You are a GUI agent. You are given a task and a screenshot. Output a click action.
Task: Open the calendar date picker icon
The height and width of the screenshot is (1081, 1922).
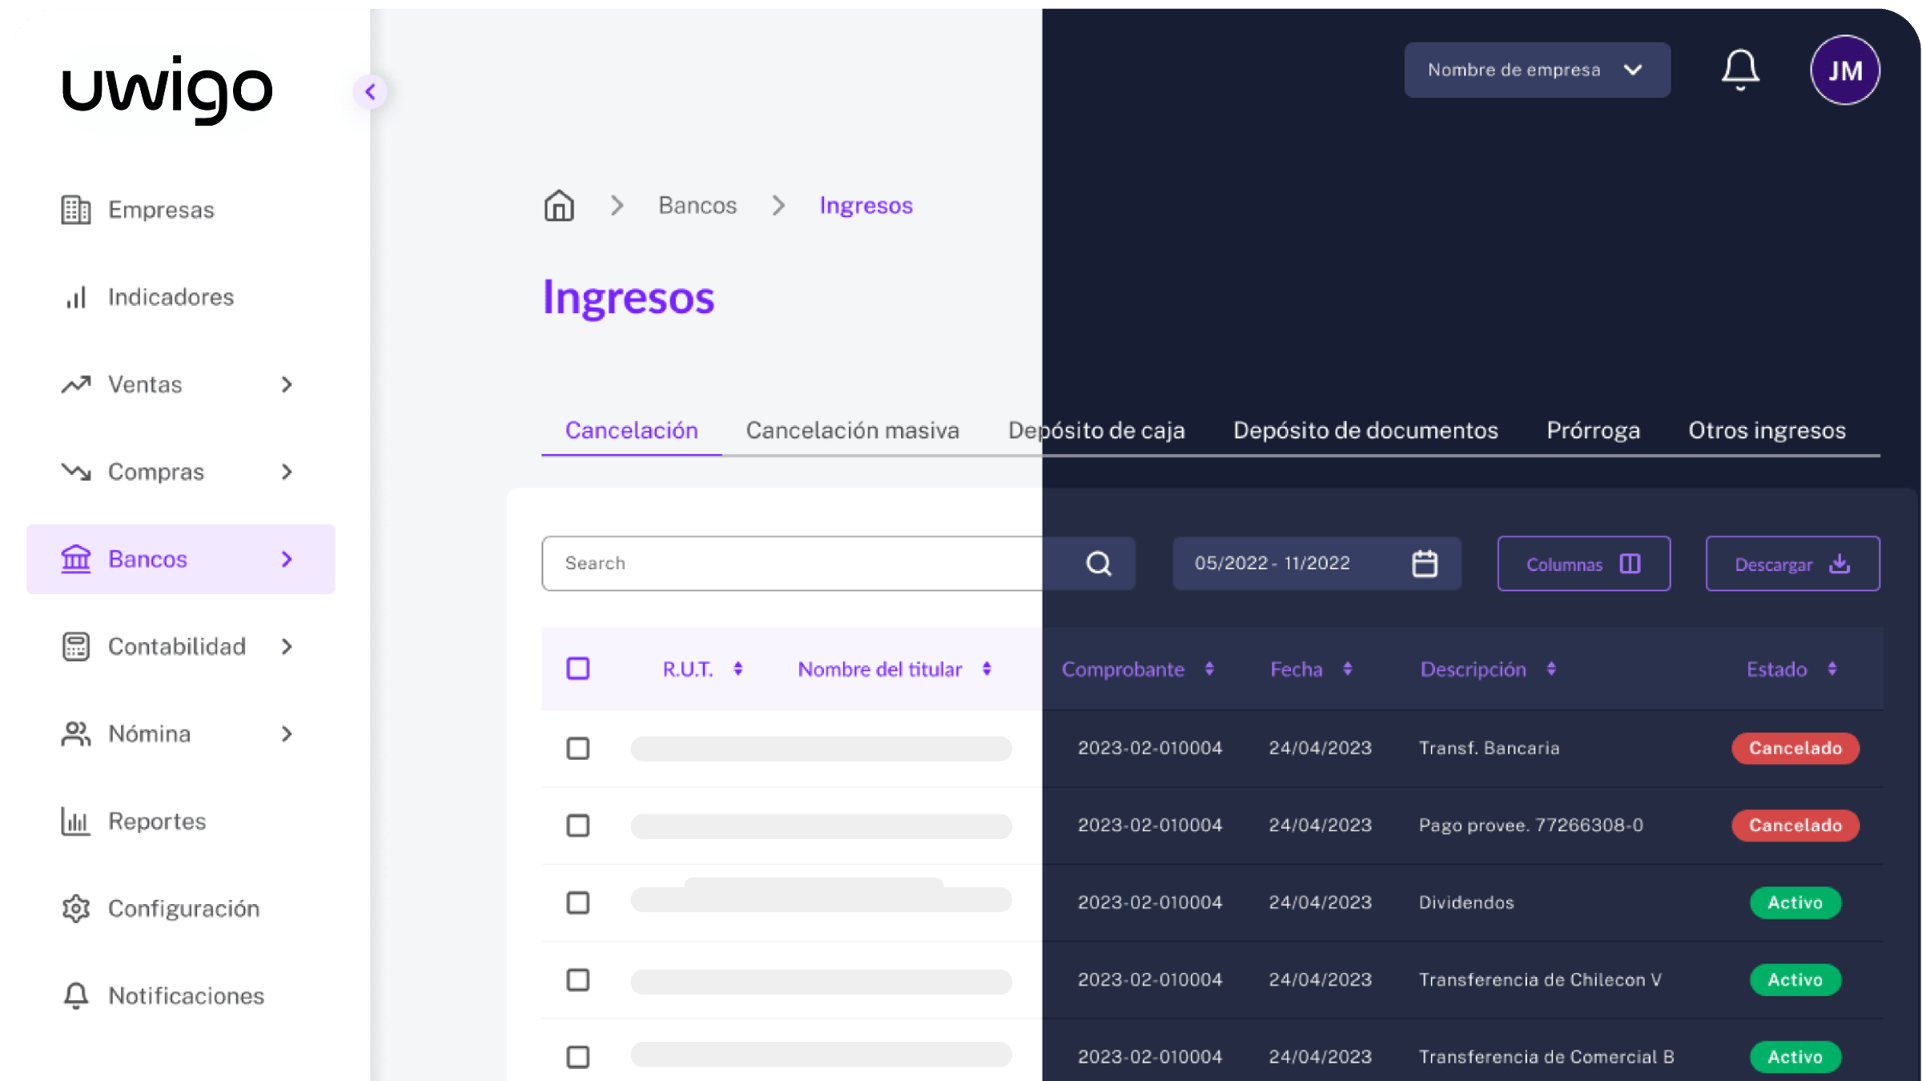point(1424,564)
